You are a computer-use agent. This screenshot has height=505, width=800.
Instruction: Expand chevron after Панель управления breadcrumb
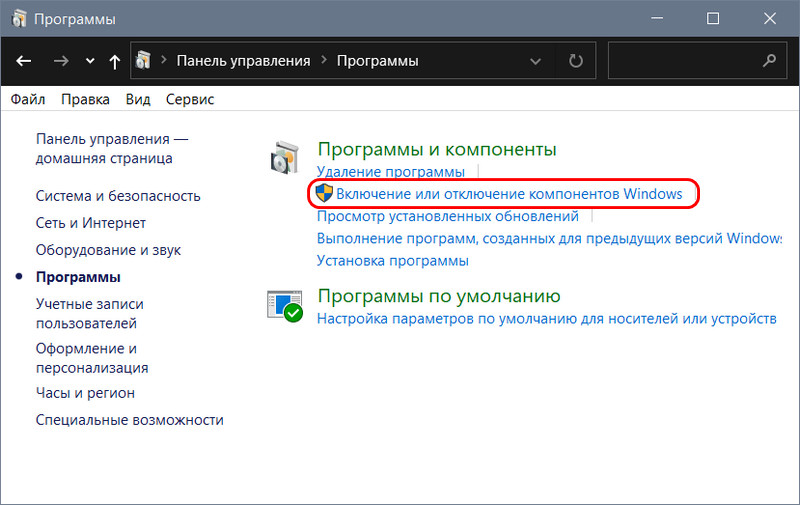[324, 60]
